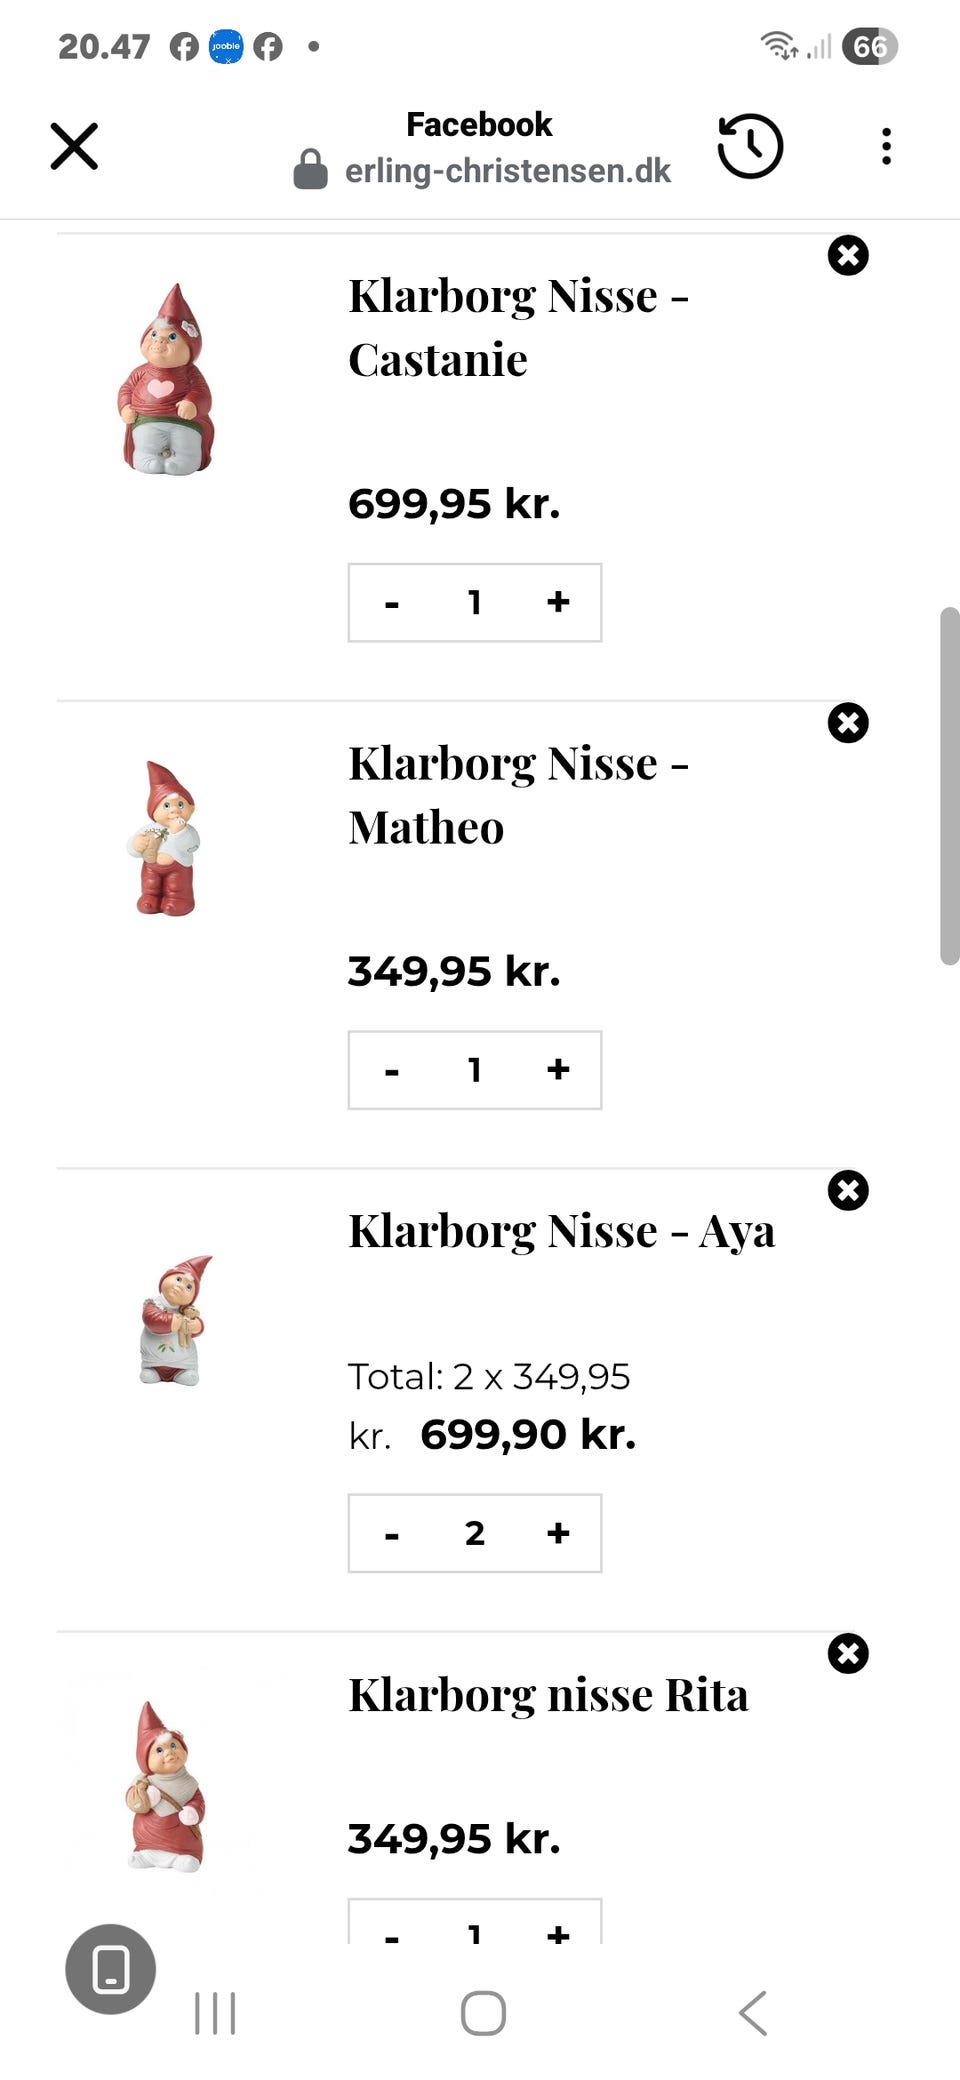The image size is (960, 2080).
Task: Increase Matheo quantity with plus
Action: (x=558, y=1070)
